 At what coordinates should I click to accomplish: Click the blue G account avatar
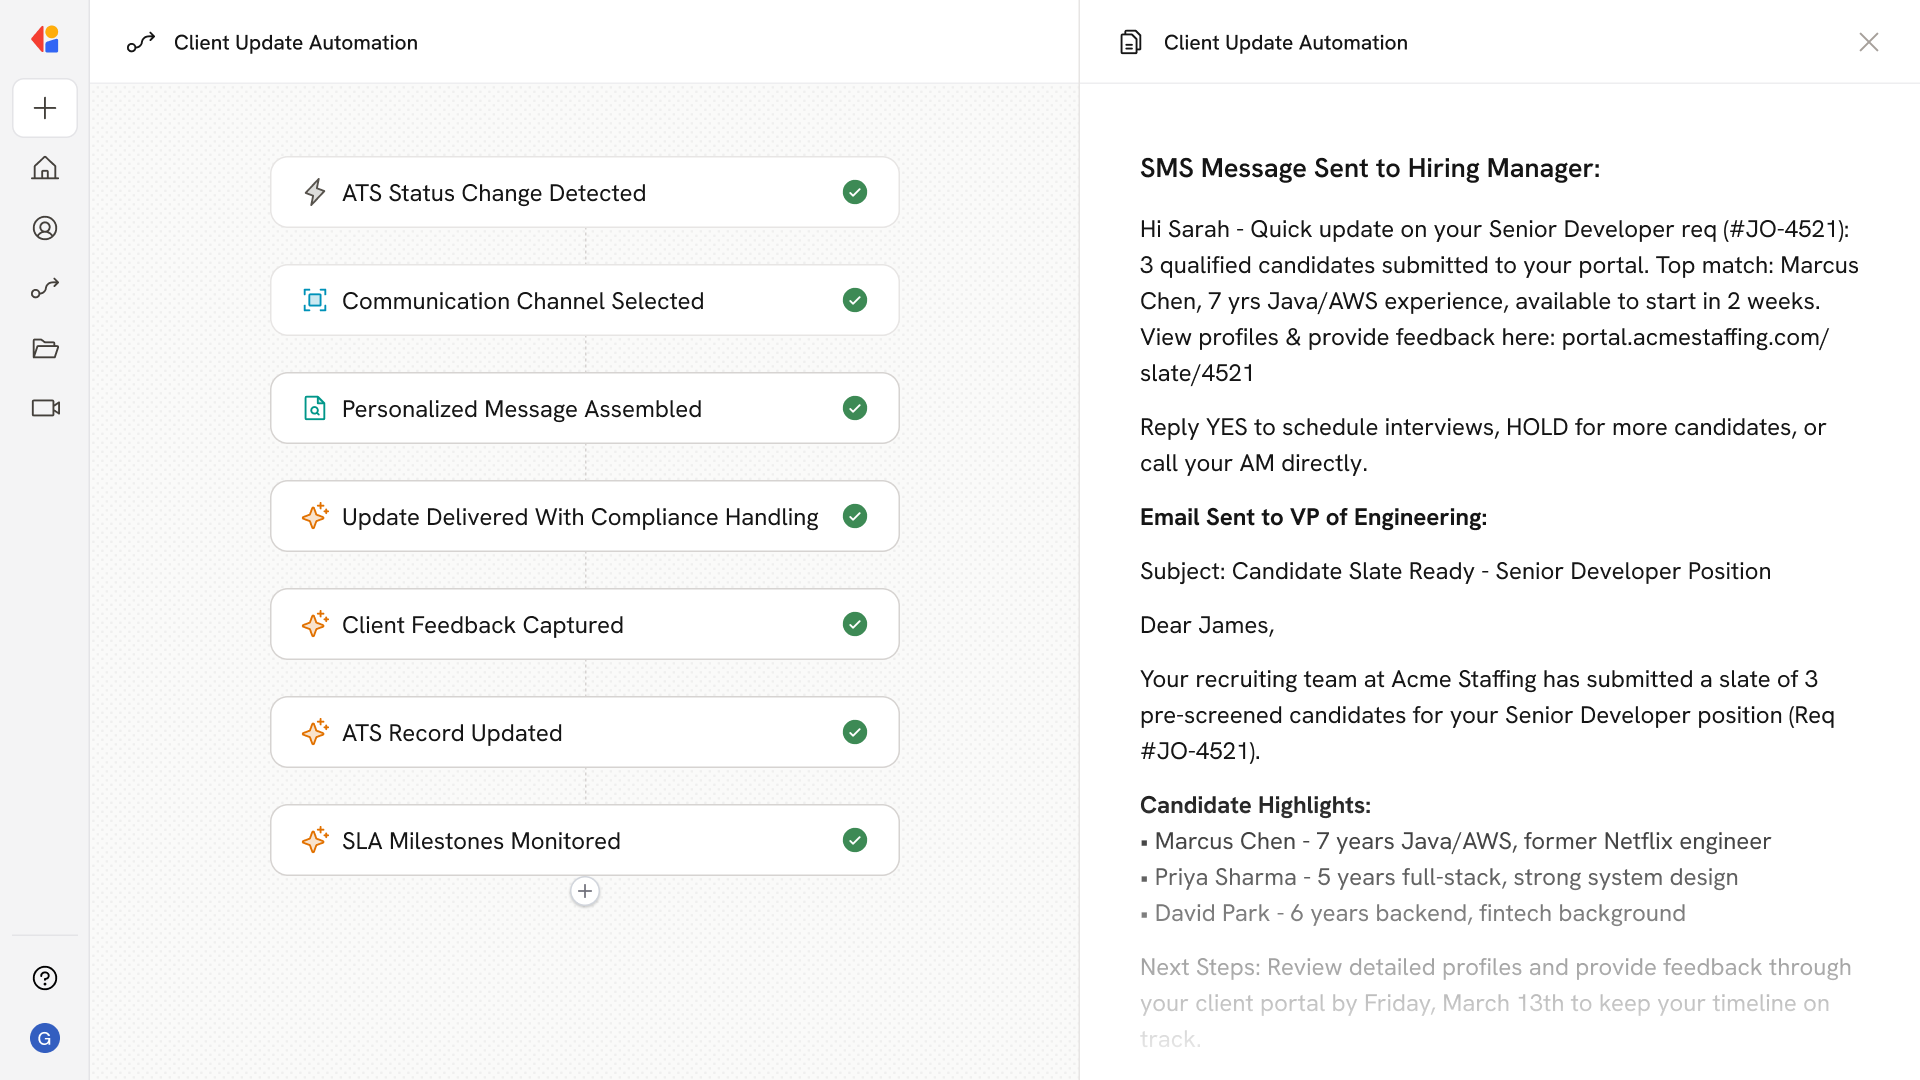click(x=45, y=1038)
